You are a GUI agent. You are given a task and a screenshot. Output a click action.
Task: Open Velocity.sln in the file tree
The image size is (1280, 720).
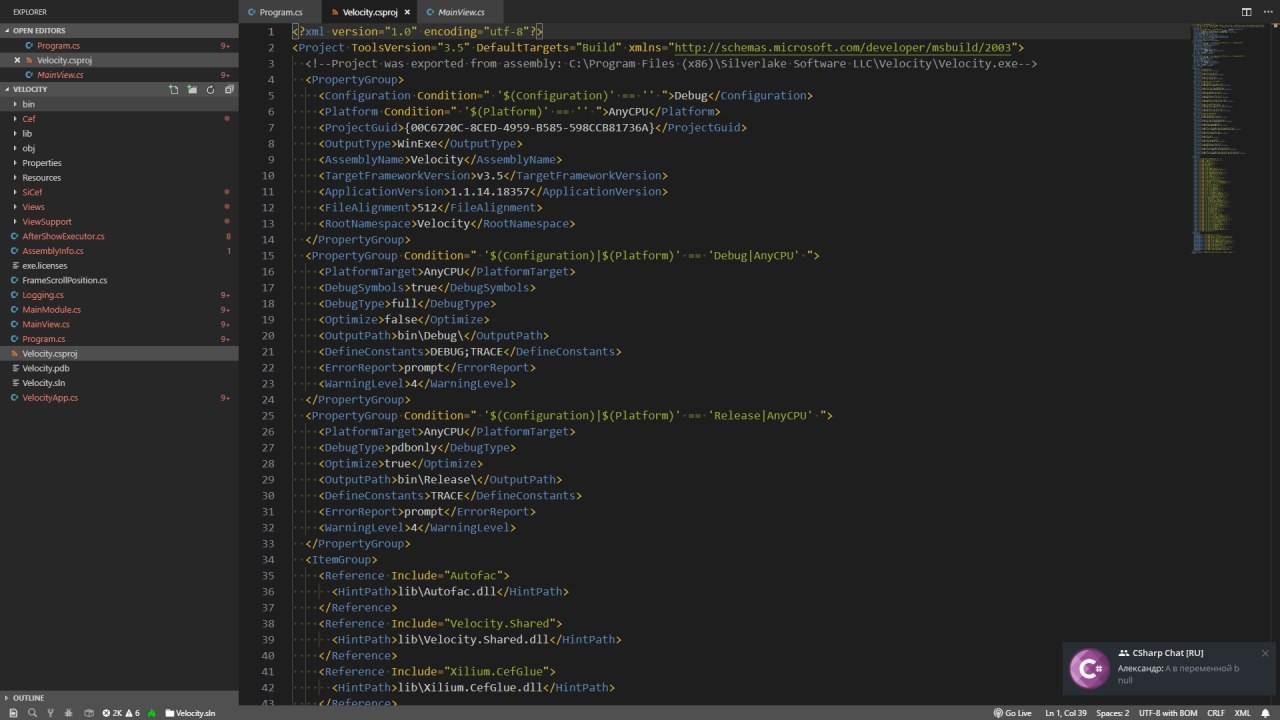[x=119, y=383]
